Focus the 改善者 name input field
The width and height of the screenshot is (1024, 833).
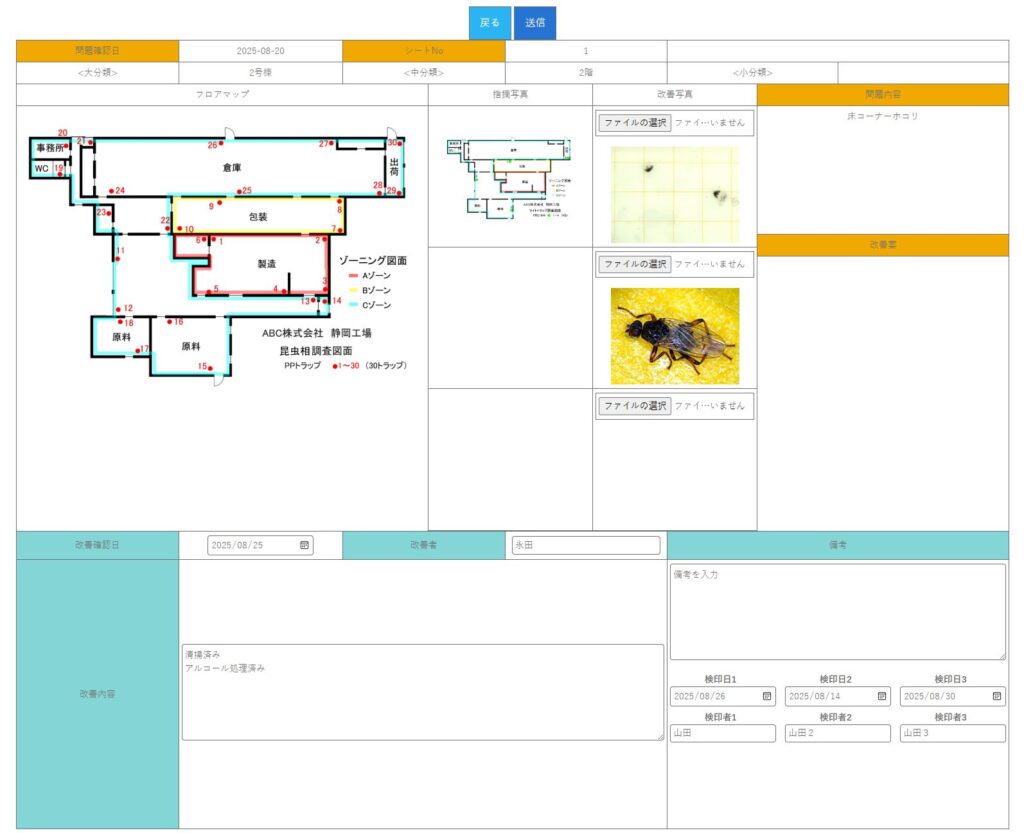coord(585,546)
